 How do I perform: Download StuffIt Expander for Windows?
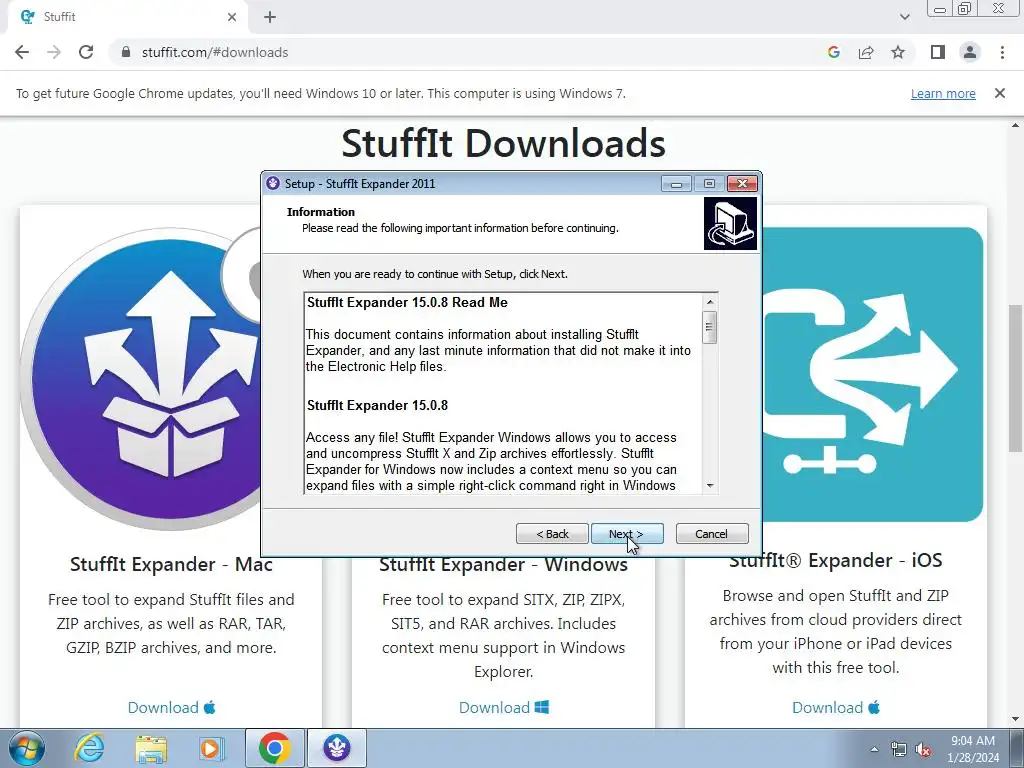click(x=504, y=707)
